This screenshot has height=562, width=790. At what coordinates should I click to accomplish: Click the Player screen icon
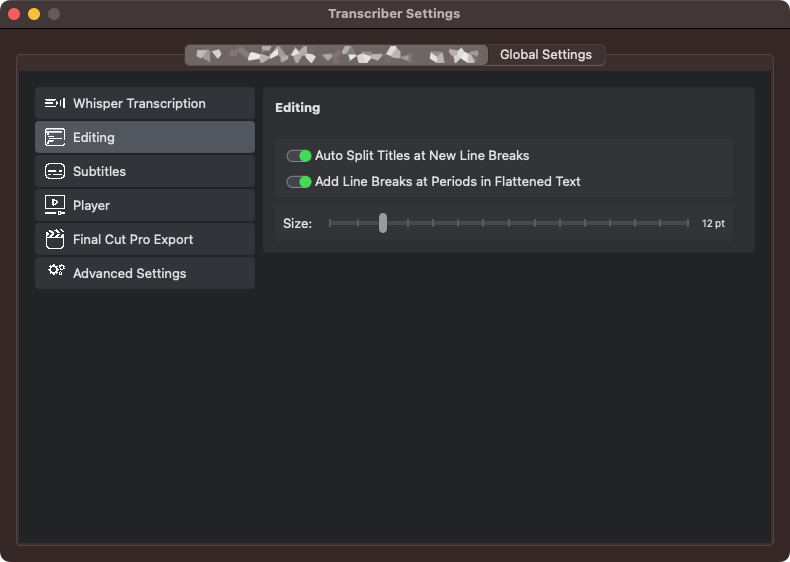coord(55,205)
